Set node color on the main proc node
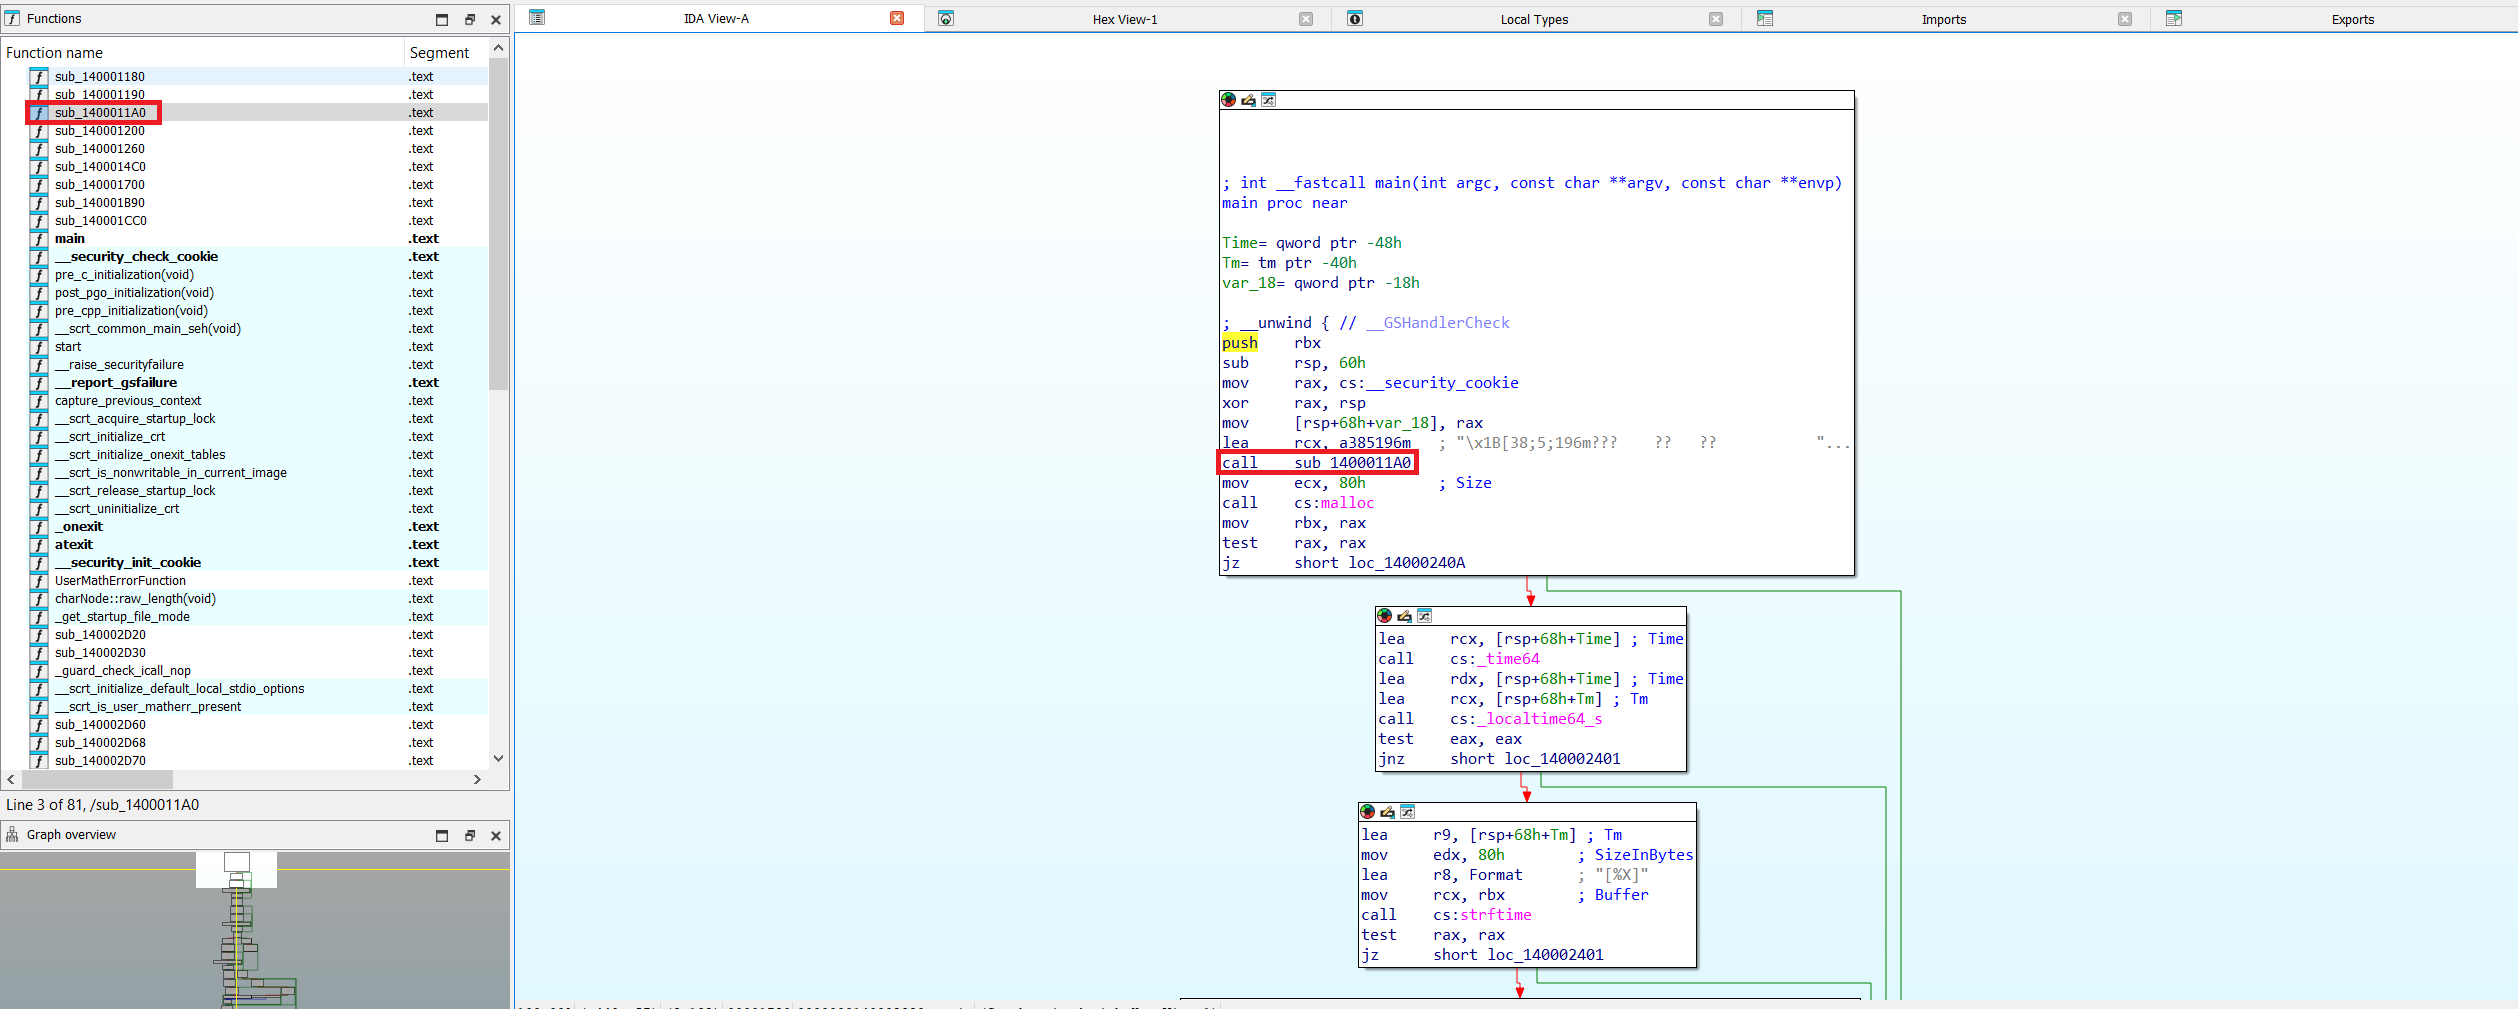Viewport: 2518px width, 1009px height. pyautogui.click(x=1229, y=100)
